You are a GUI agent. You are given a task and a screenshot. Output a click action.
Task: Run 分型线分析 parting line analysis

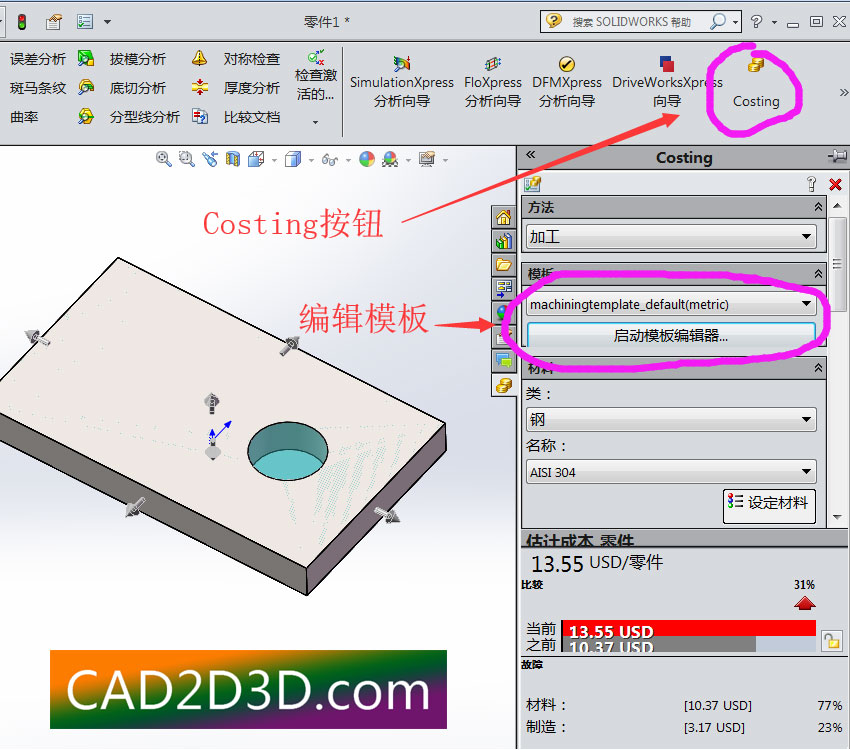129,116
